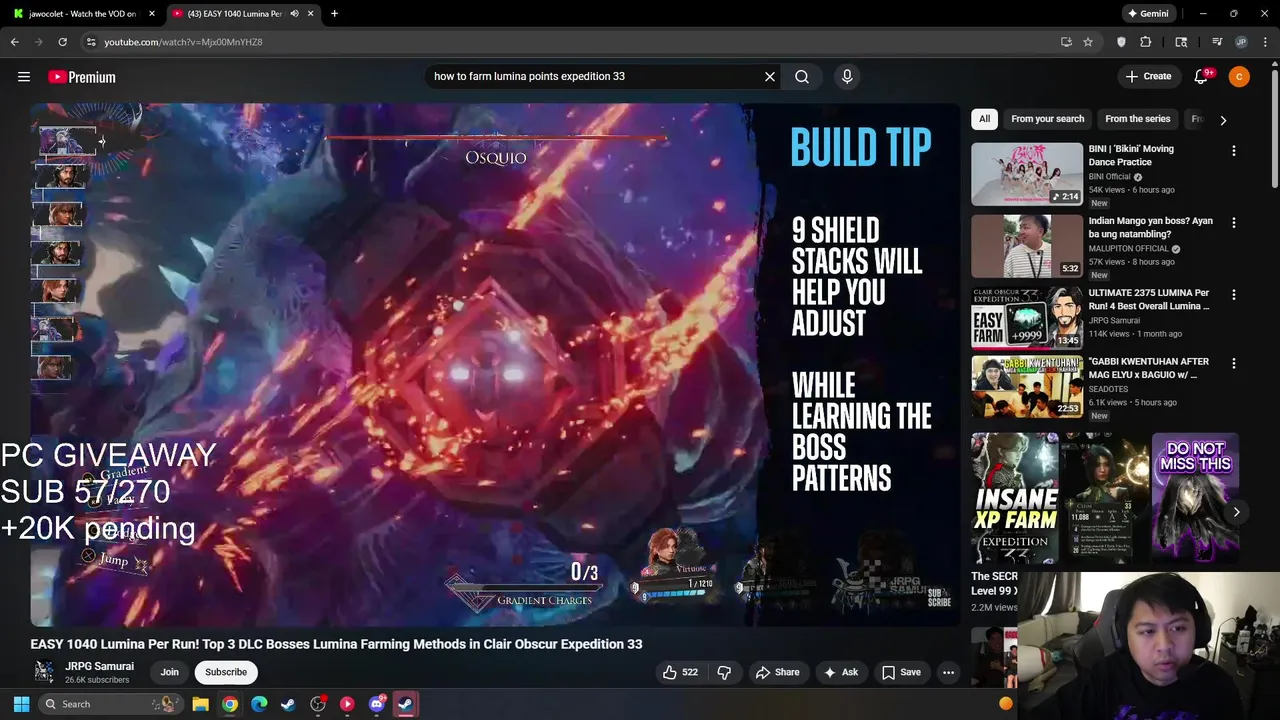
Task: Open the JRPG Samurai channel name link
Action: pos(99,666)
